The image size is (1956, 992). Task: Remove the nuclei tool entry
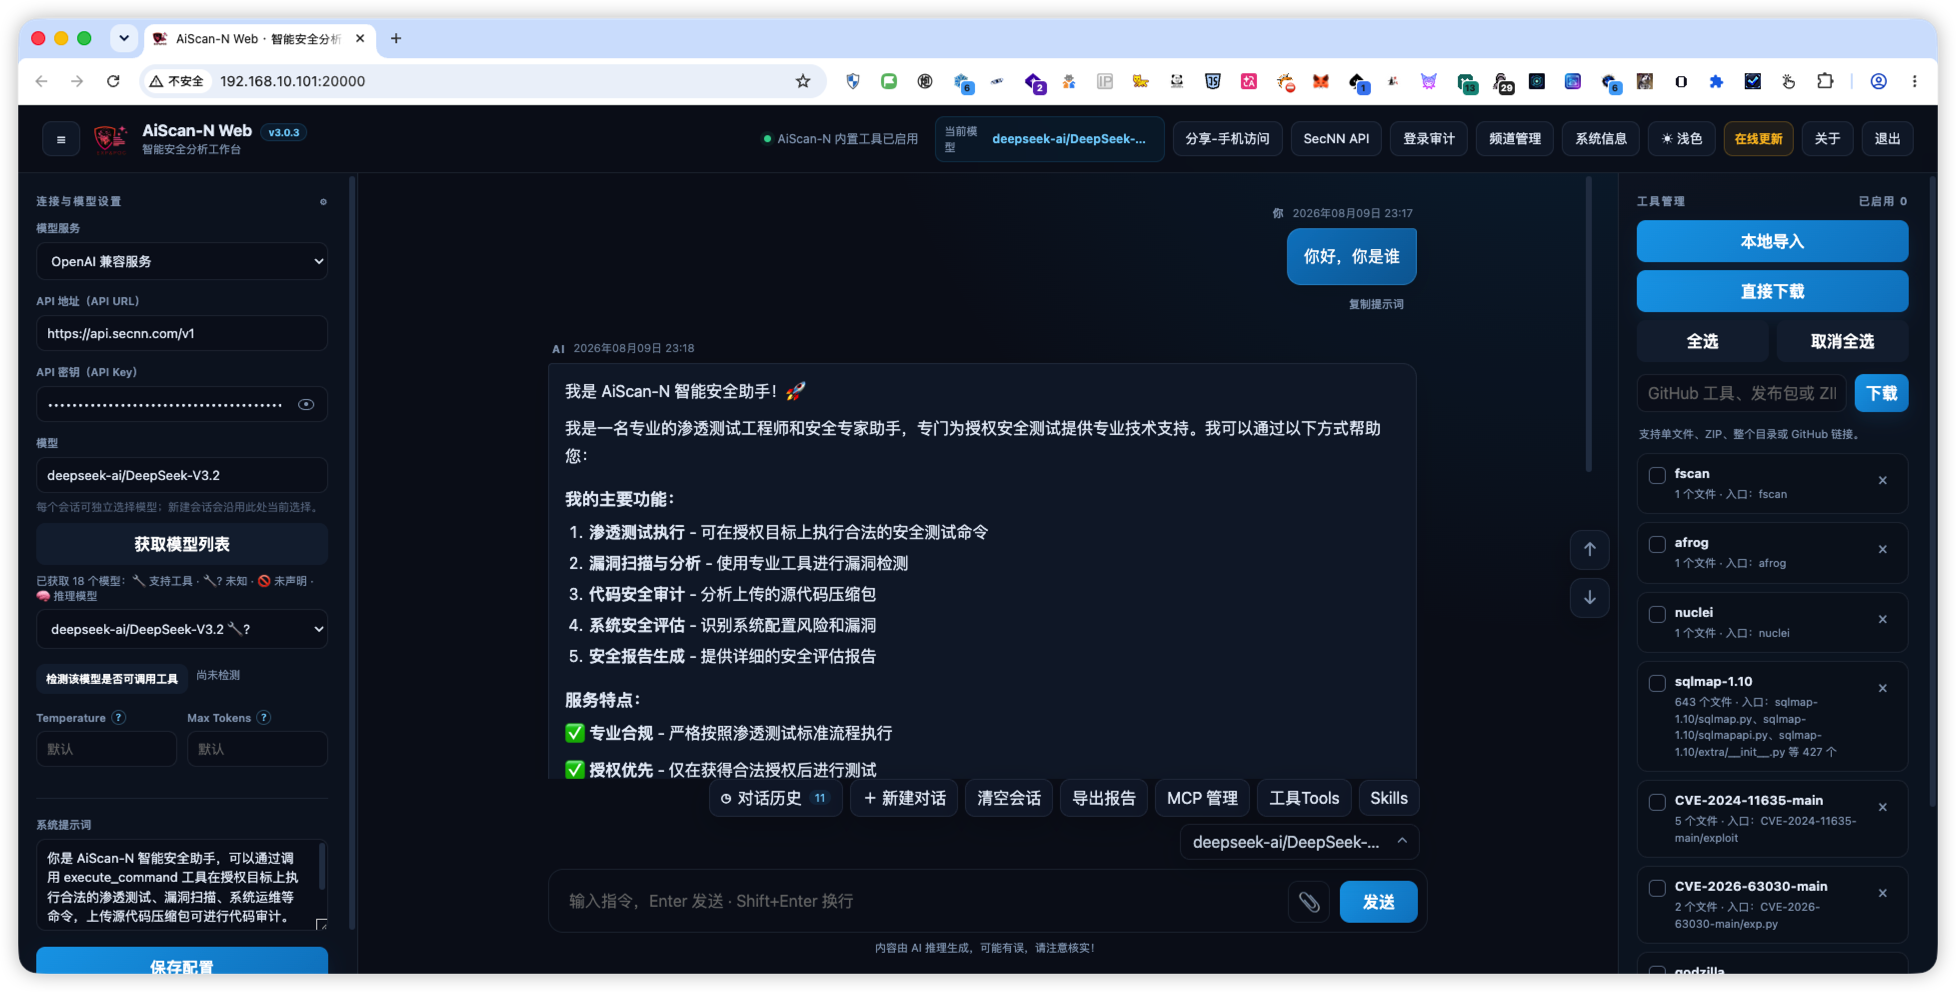coord(1882,620)
